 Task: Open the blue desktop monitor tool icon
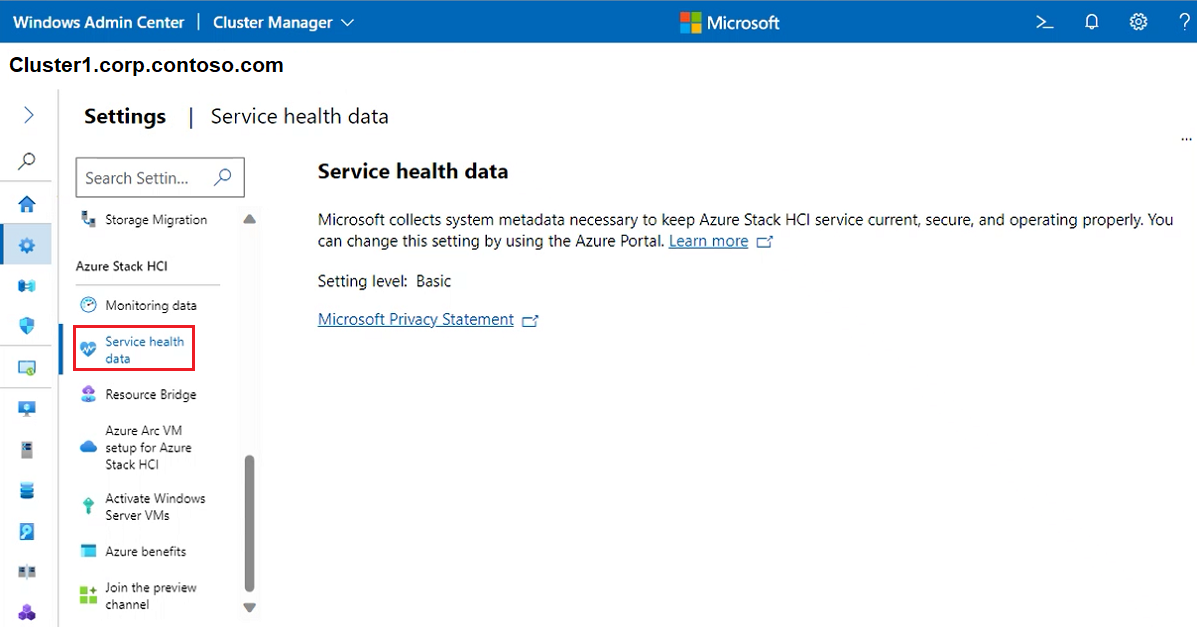[27, 409]
